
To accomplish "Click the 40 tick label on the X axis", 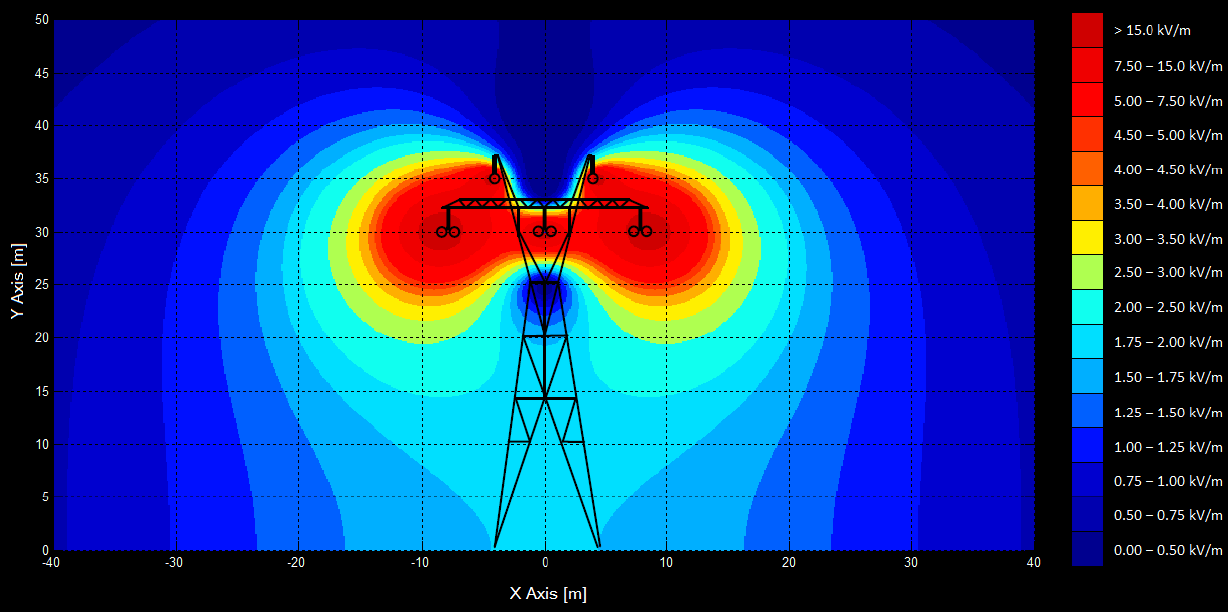I will coord(1033,563).
